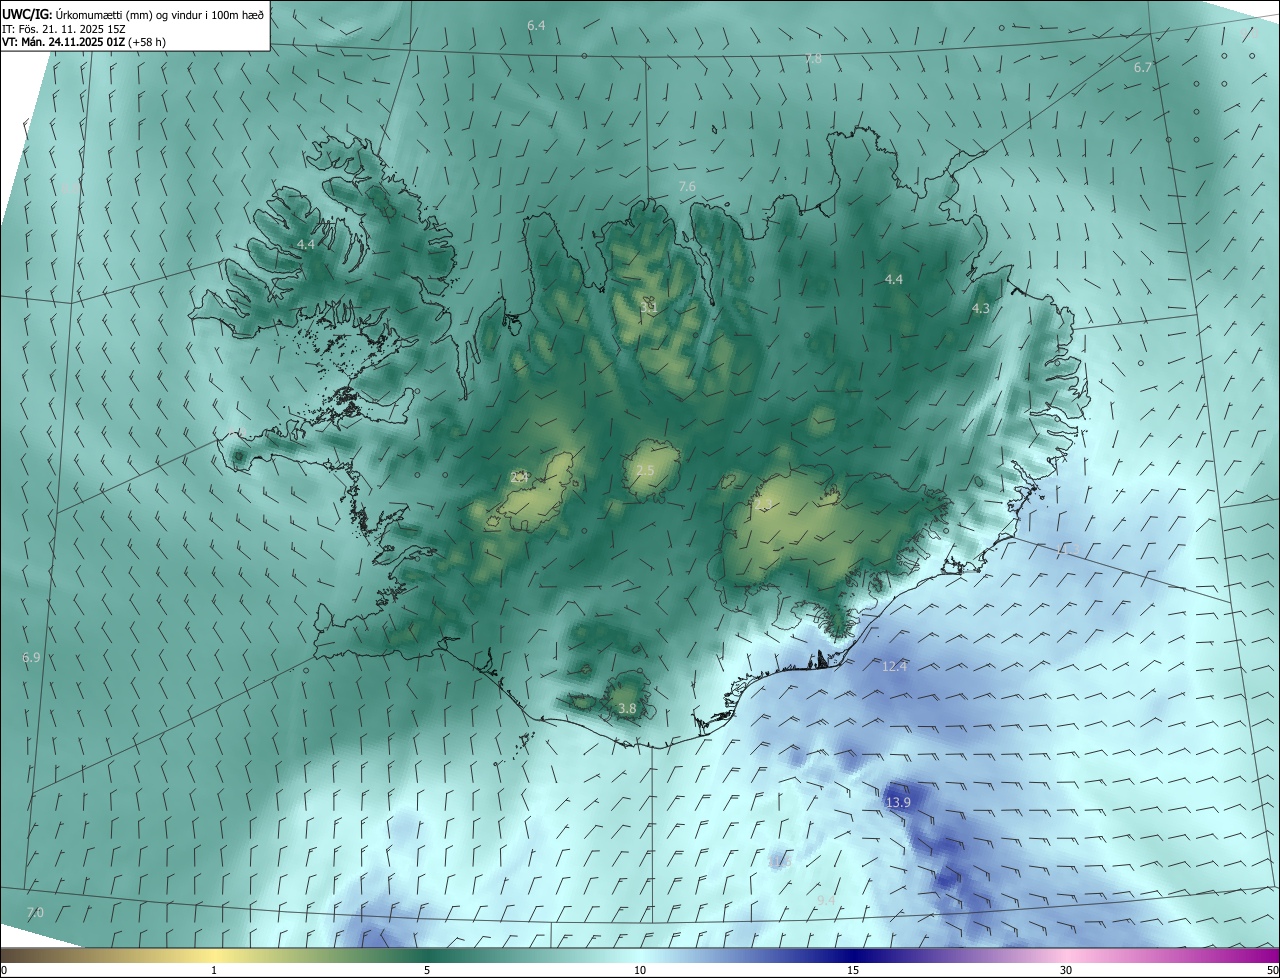Click the 6.4 value on the top edge
Image resolution: width=1280 pixels, height=978 pixels.
[536, 25]
